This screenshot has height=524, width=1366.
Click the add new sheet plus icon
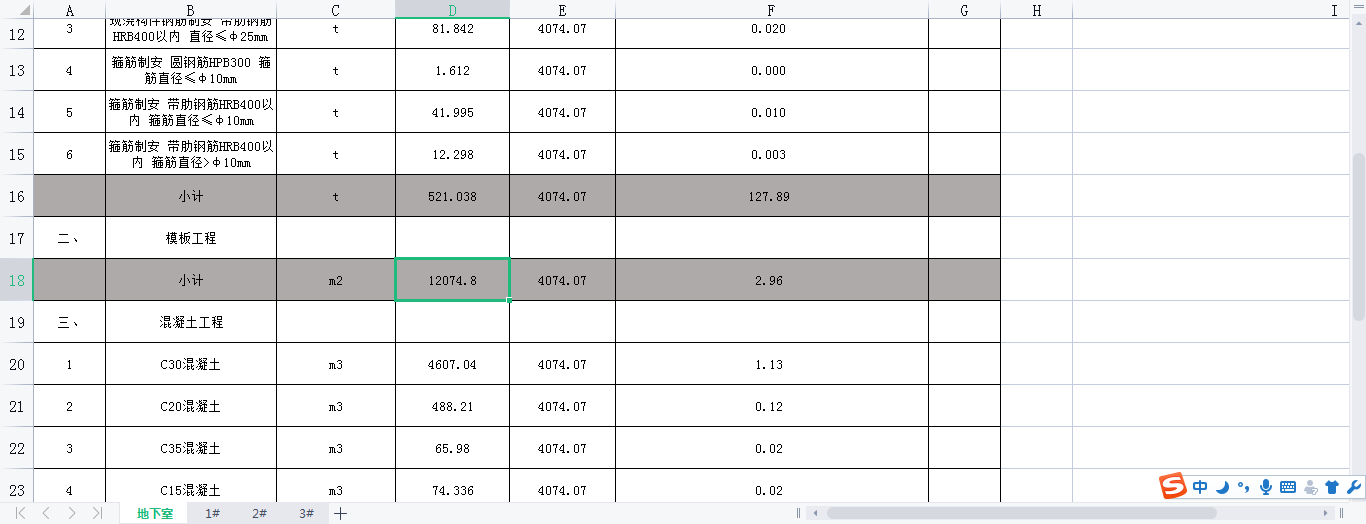tap(341, 513)
